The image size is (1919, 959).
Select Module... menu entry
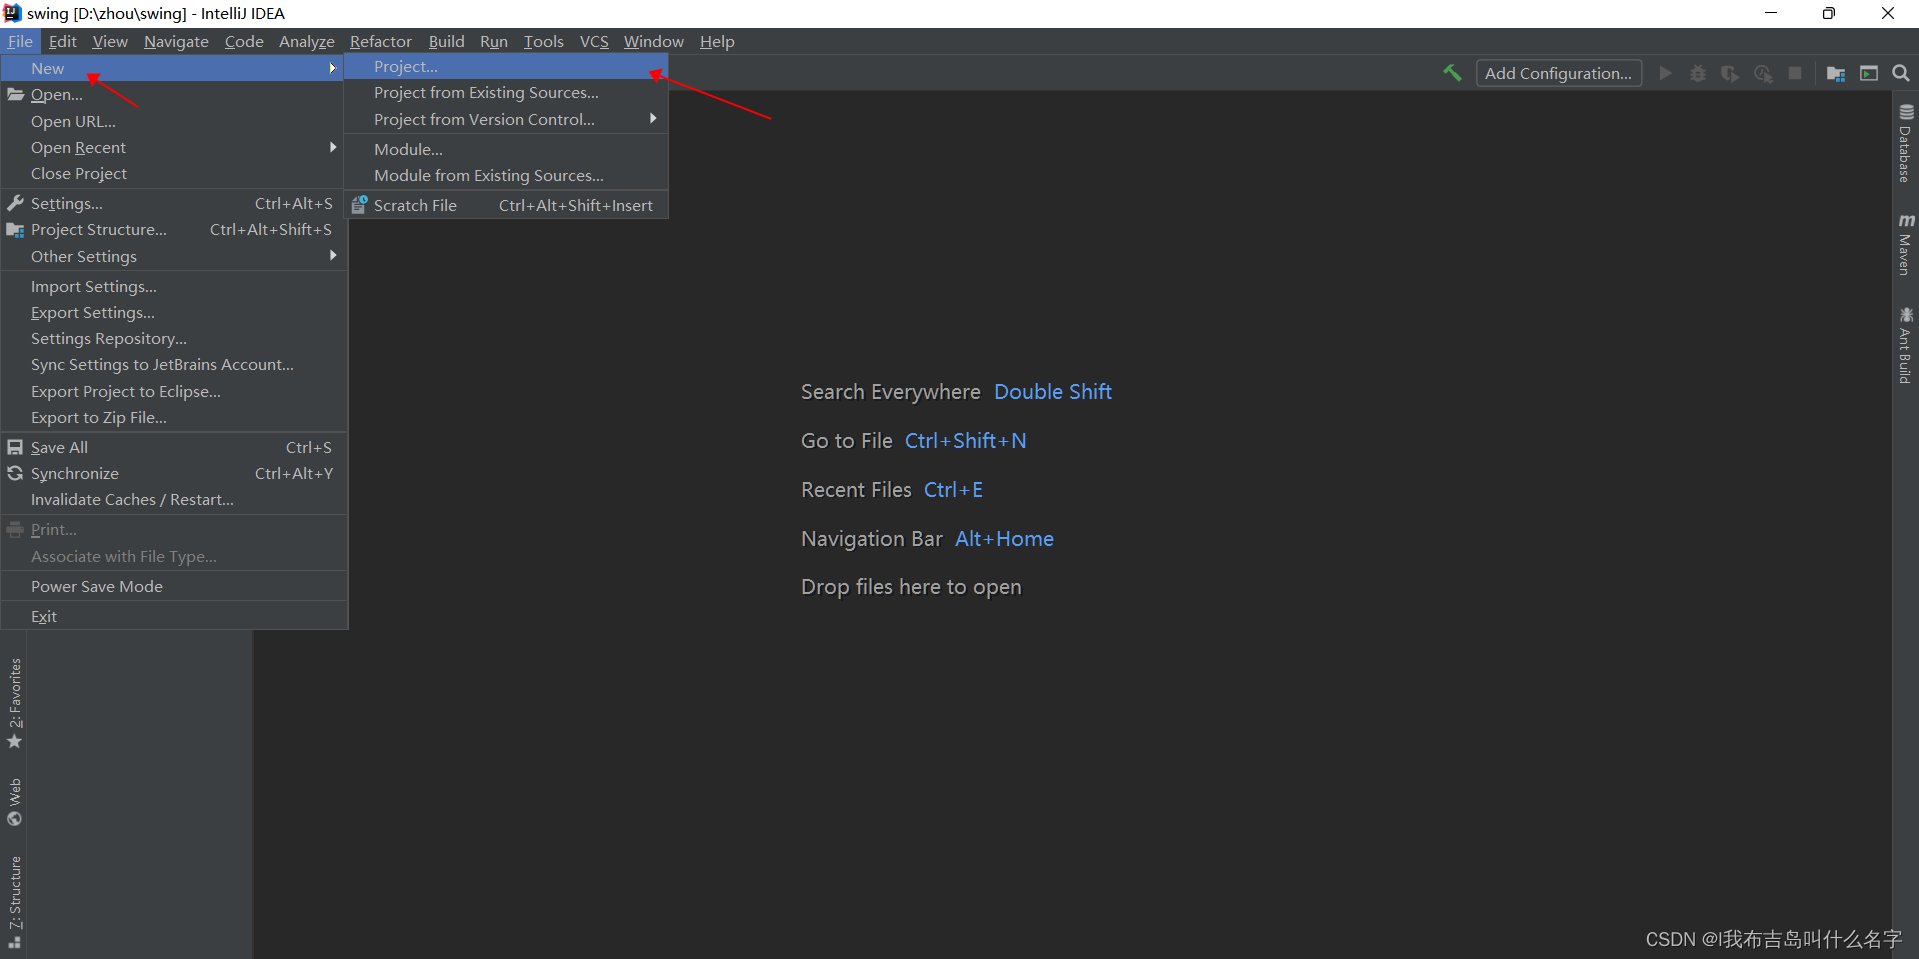pyautogui.click(x=505, y=149)
